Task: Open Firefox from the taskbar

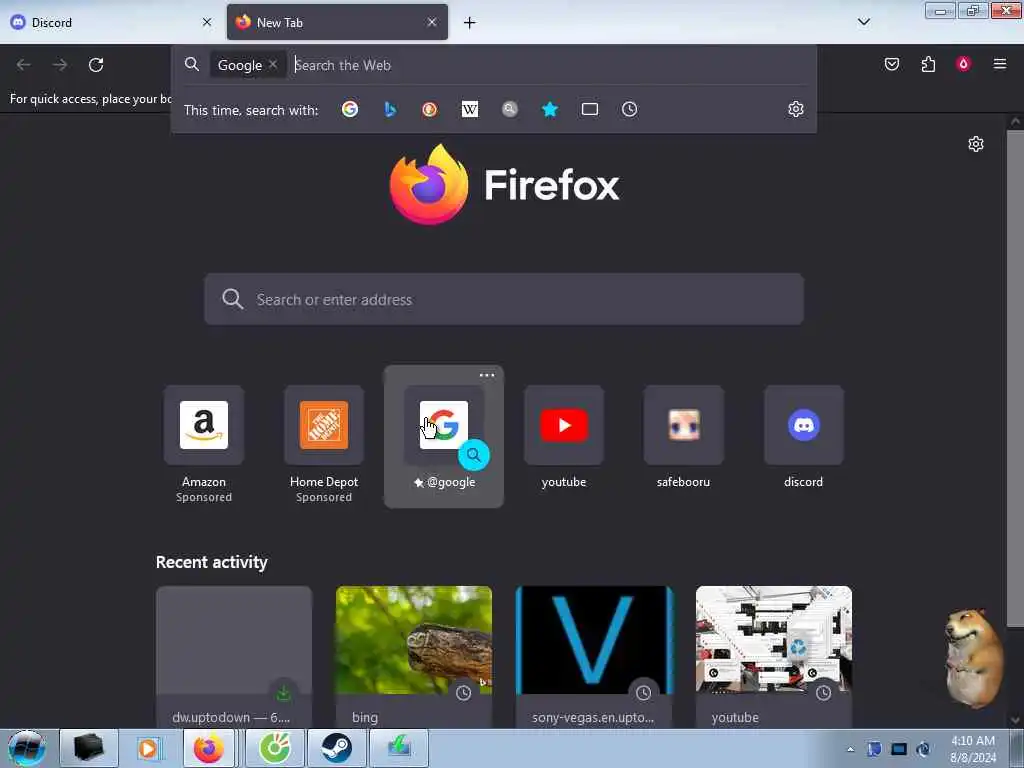Action: click(x=208, y=748)
